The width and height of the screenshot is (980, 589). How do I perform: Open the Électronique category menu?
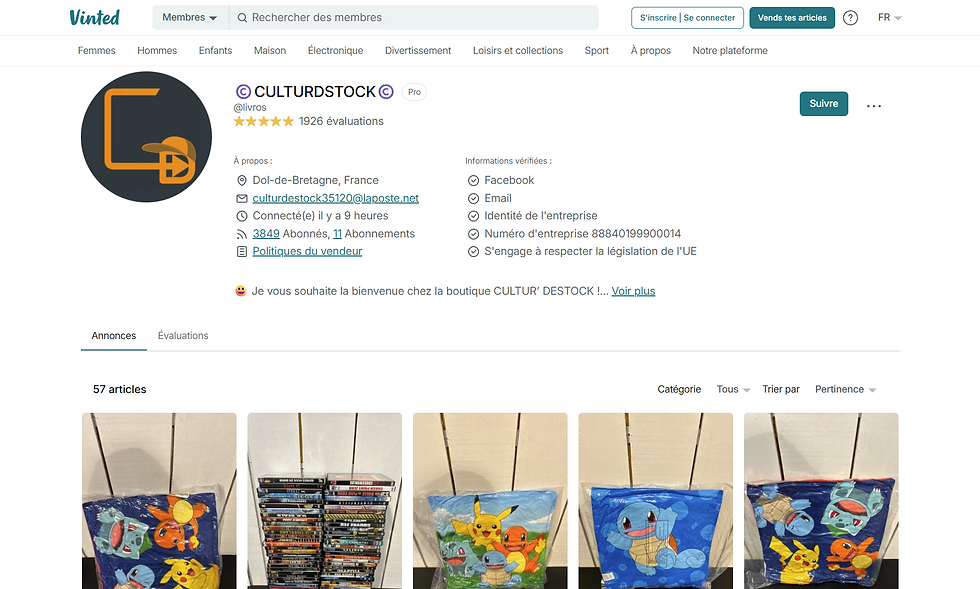(x=335, y=51)
